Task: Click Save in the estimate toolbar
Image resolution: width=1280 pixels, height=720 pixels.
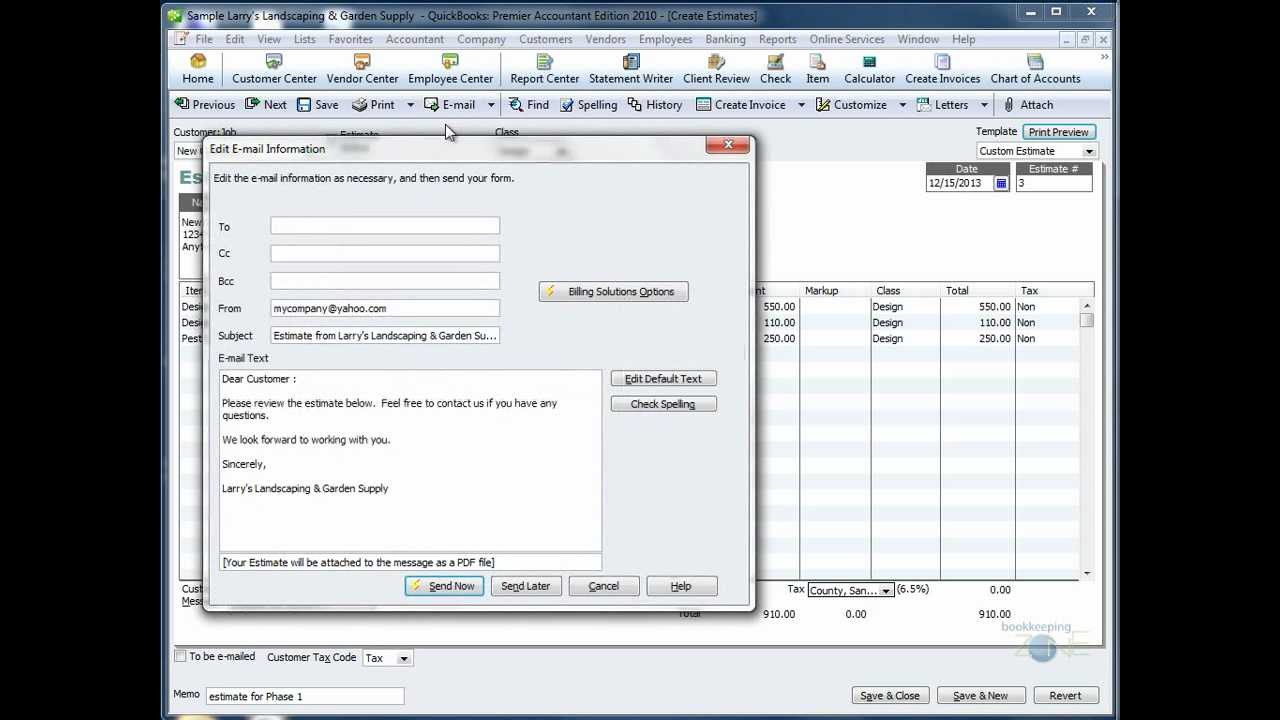Action: tap(318, 104)
